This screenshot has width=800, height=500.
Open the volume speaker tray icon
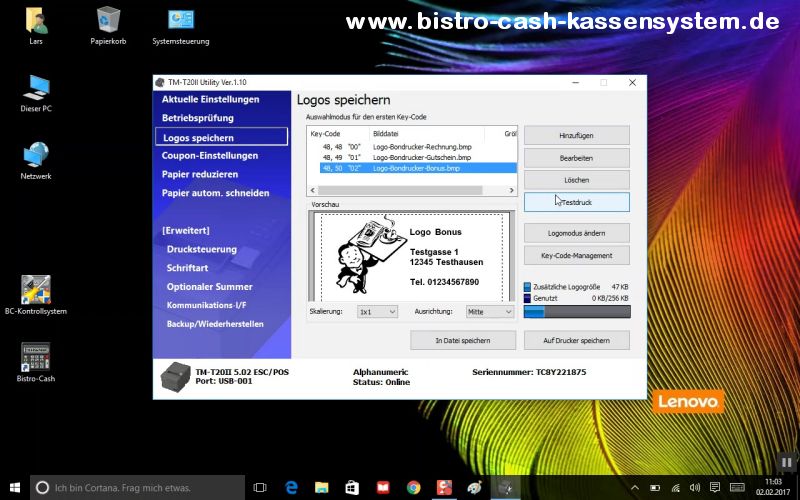695,487
